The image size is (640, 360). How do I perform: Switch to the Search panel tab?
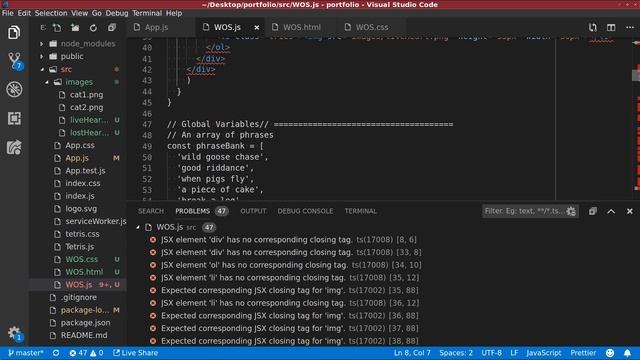[151, 211]
